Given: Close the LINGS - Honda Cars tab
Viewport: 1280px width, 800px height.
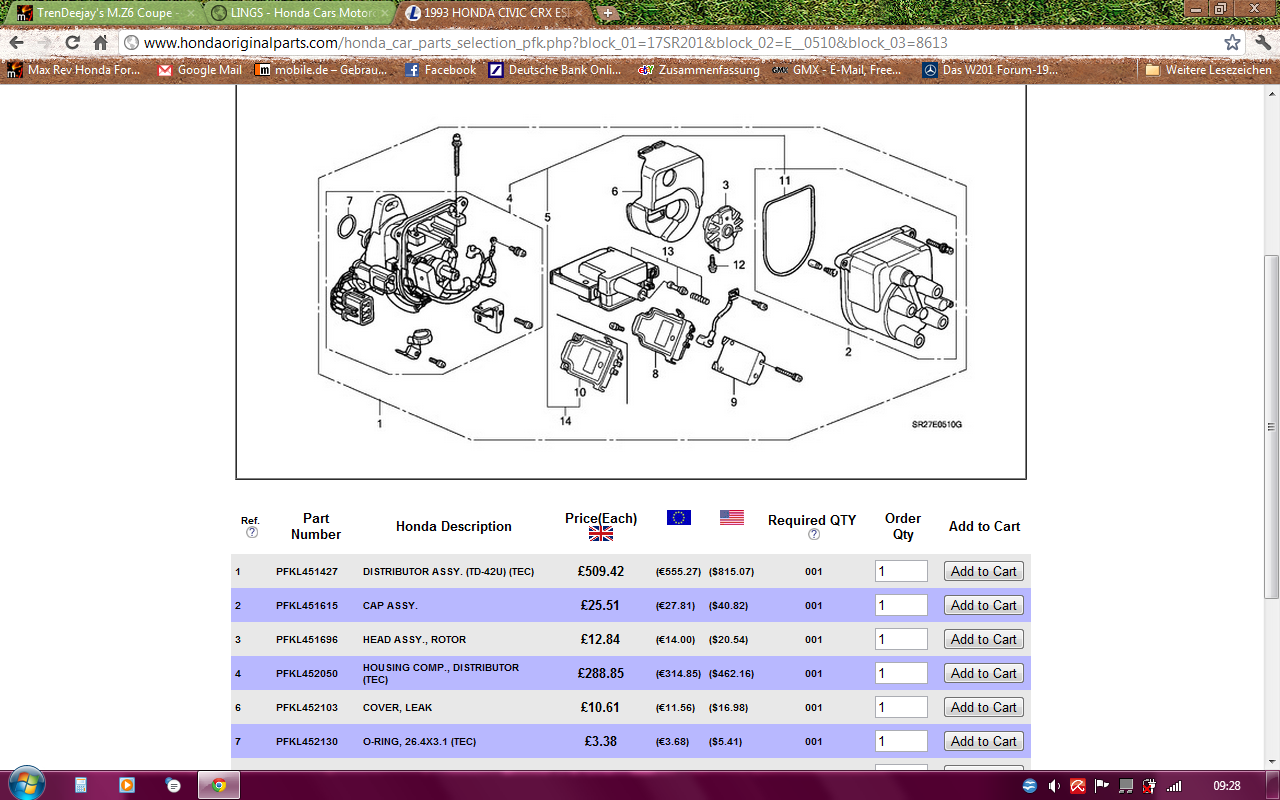Looking at the screenshot, I should (x=385, y=13).
